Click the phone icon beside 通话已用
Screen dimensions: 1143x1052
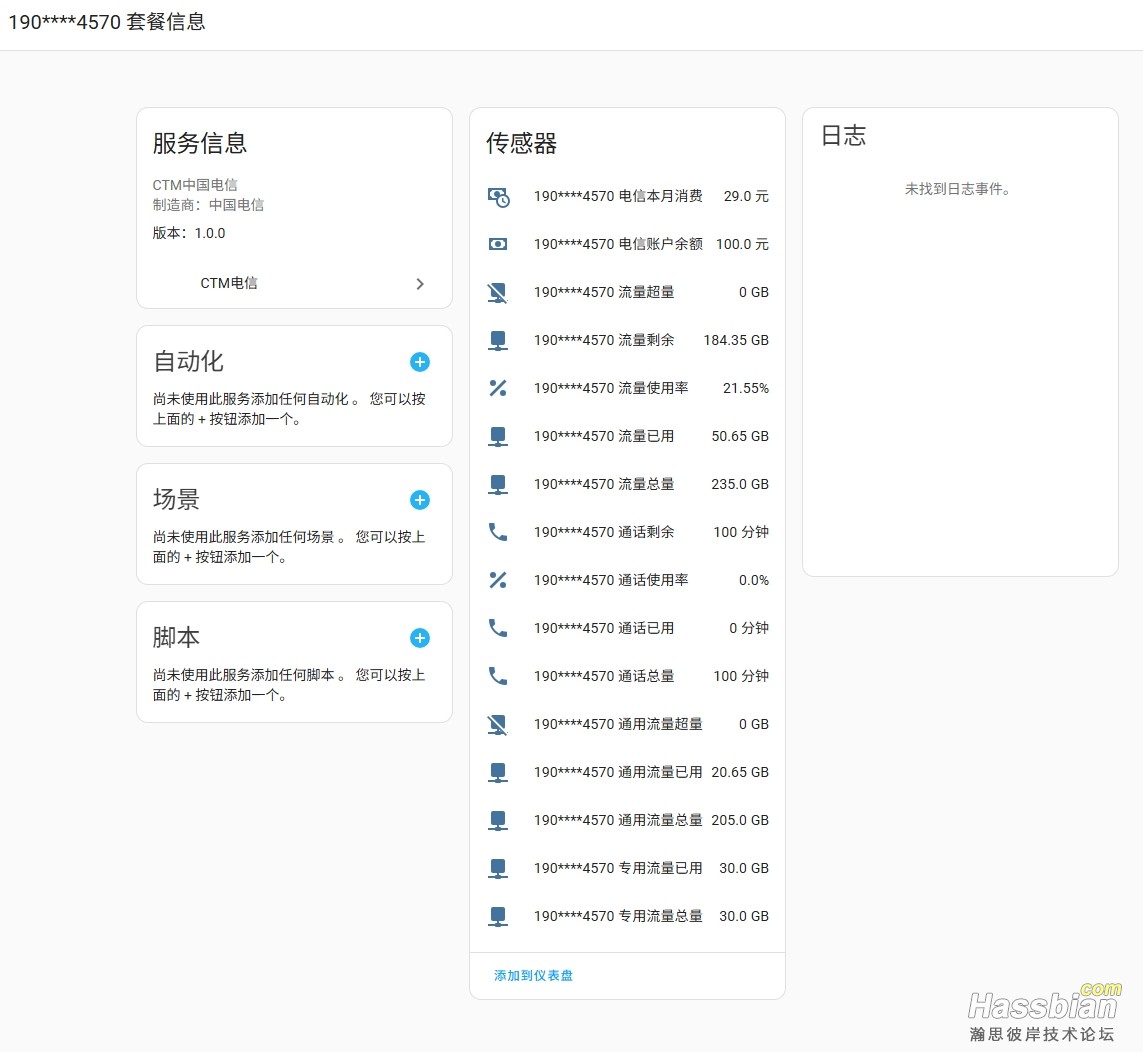(498, 628)
